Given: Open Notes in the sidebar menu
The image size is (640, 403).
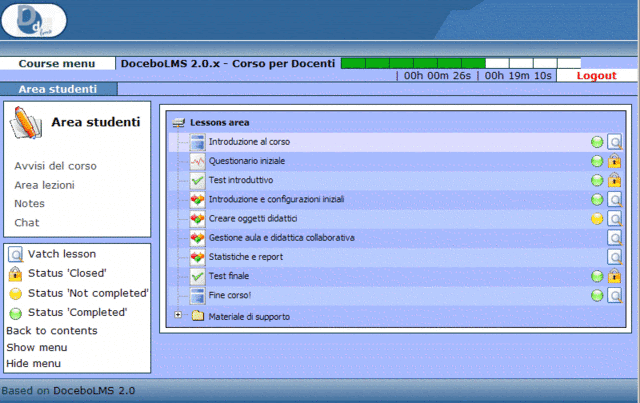Looking at the screenshot, I should coord(29,203).
